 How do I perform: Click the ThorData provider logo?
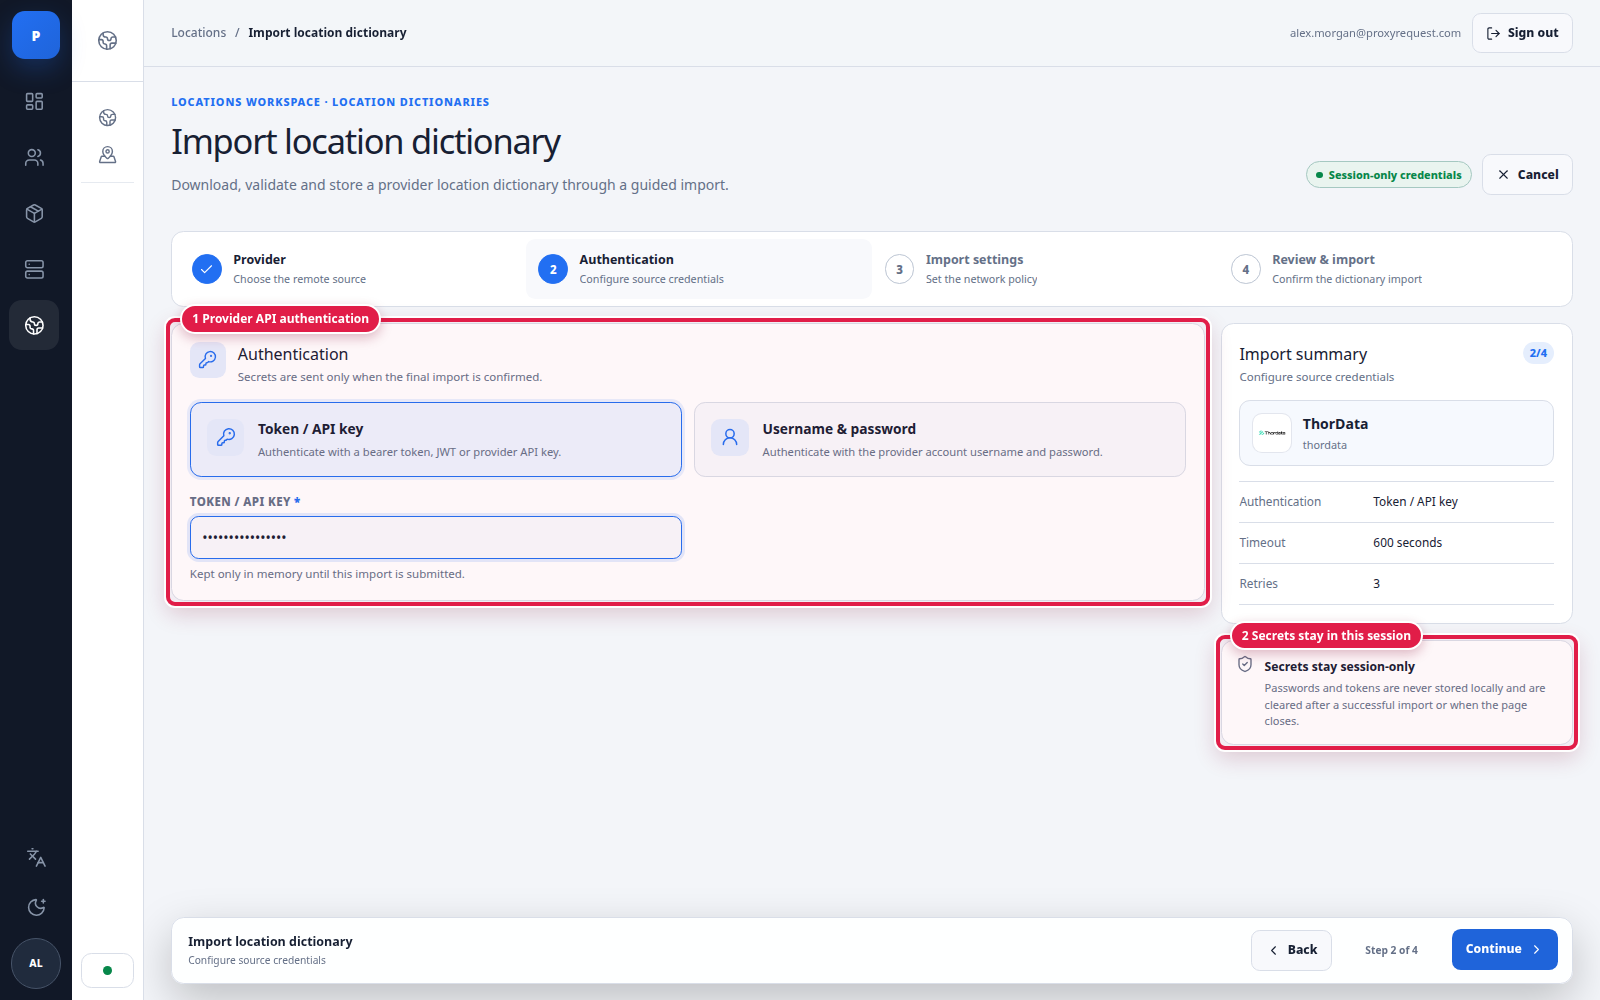click(1272, 433)
